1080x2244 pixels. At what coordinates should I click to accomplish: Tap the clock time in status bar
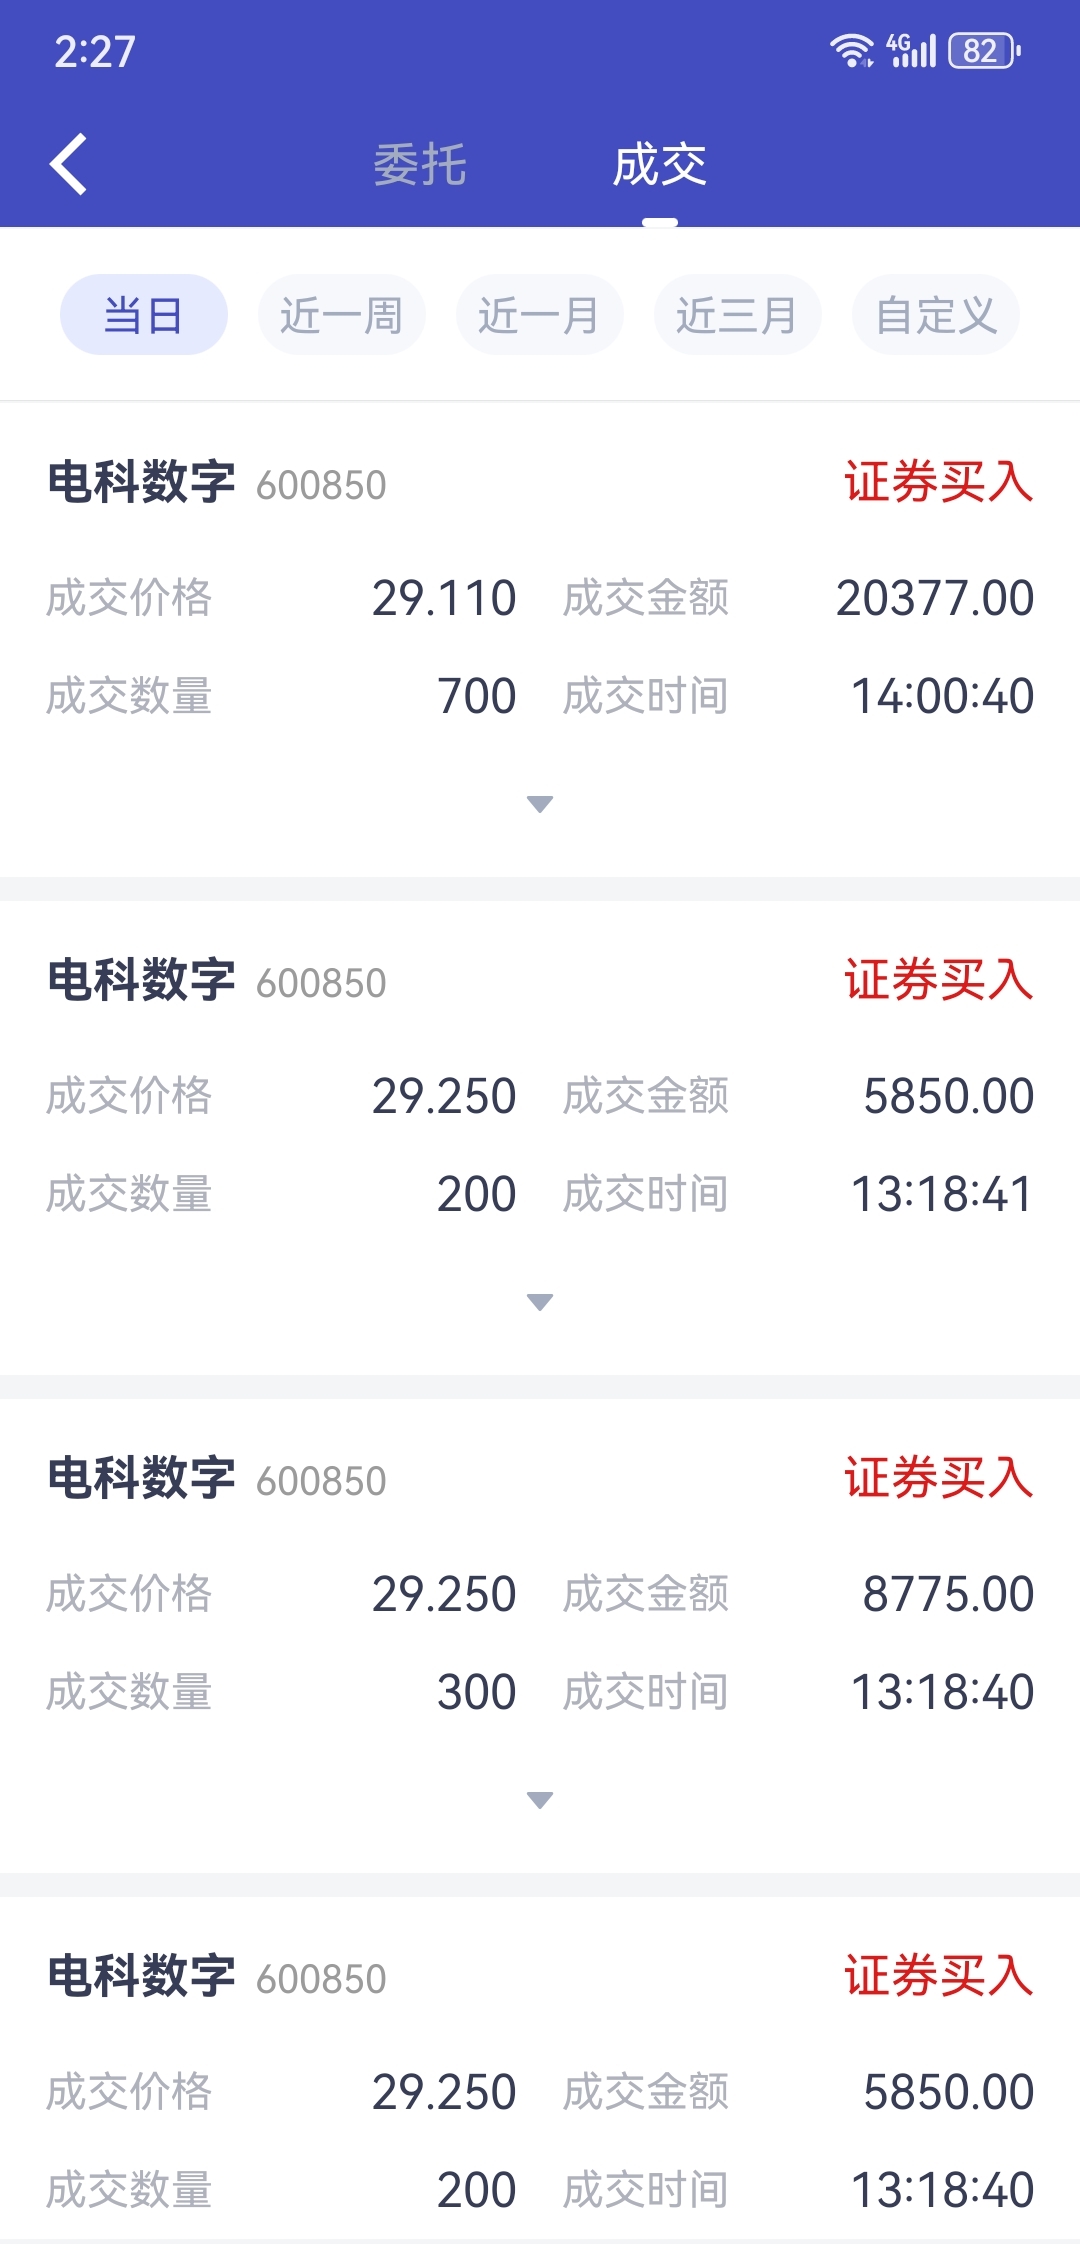[x=95, y=51]
